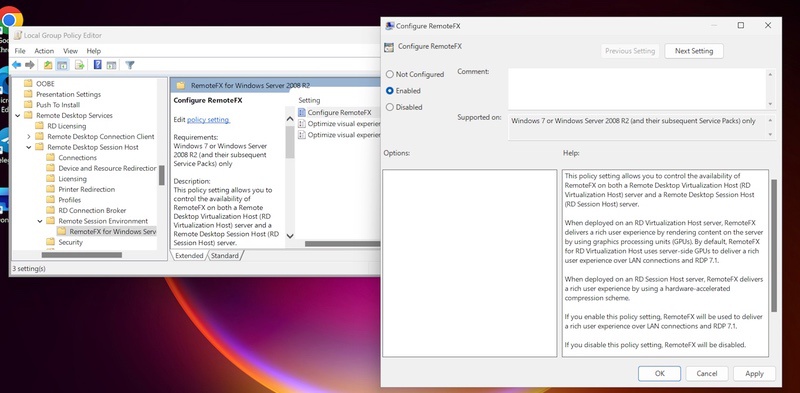The image size is (800, 393).
Task: Click the Printer Redirection folder icon
Action: point(50,189)
